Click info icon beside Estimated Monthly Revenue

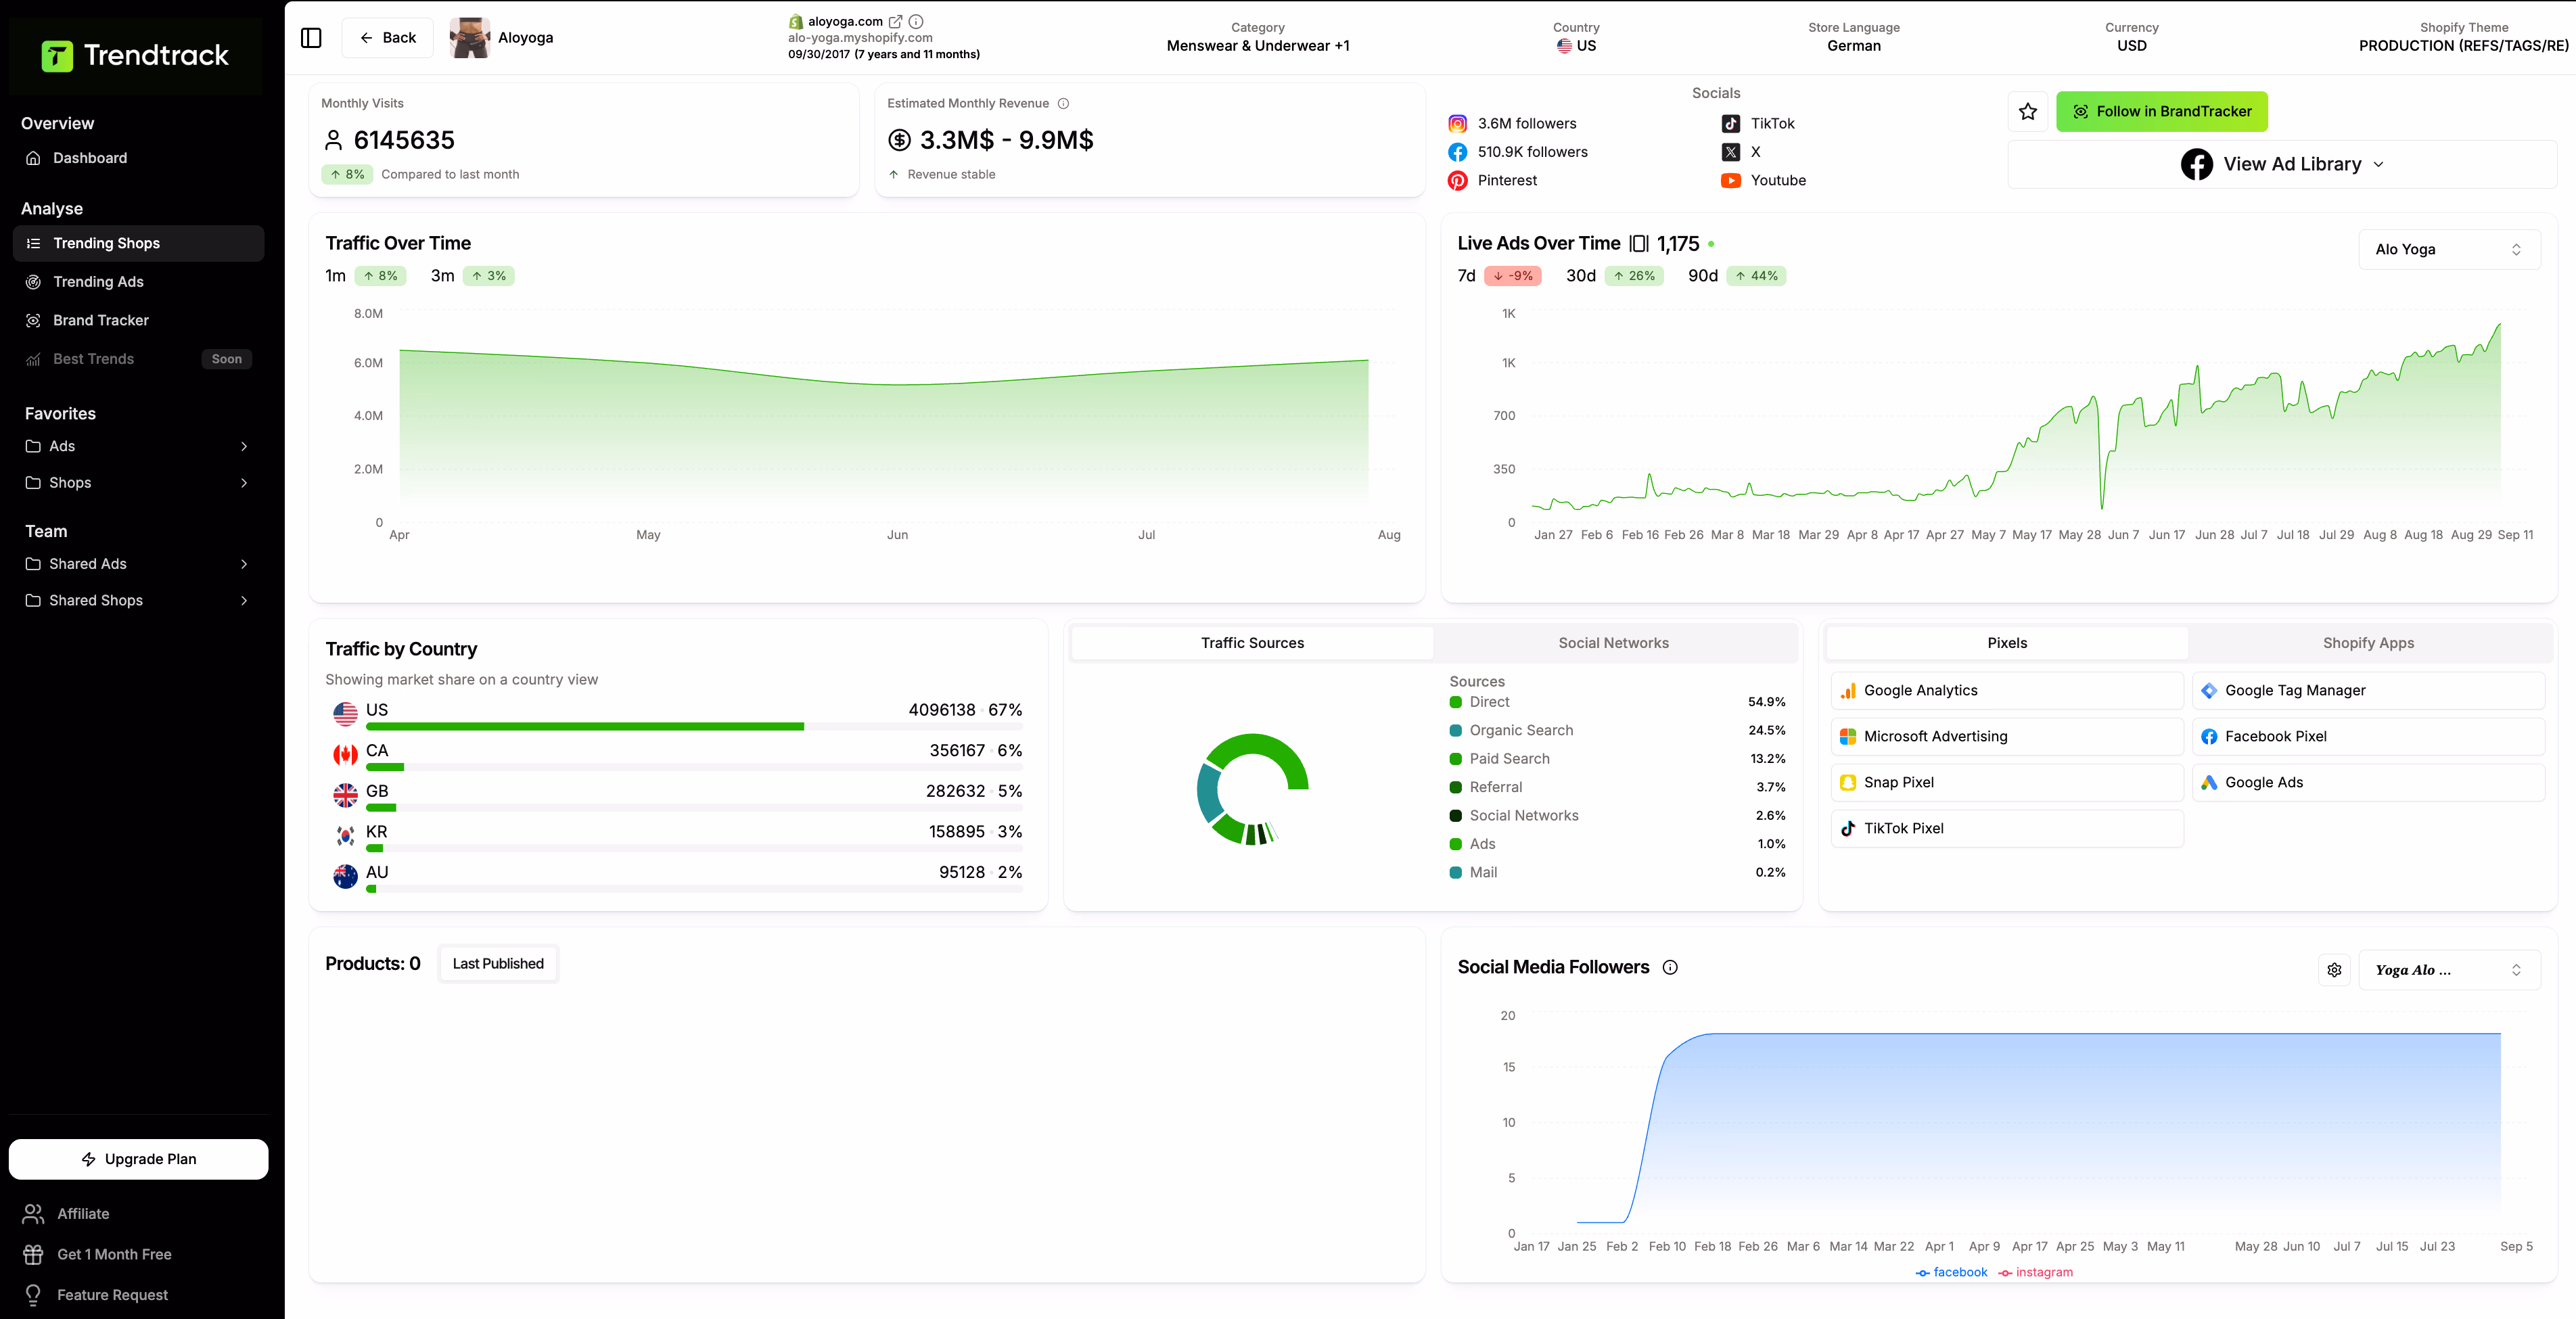coord(1063,103)
